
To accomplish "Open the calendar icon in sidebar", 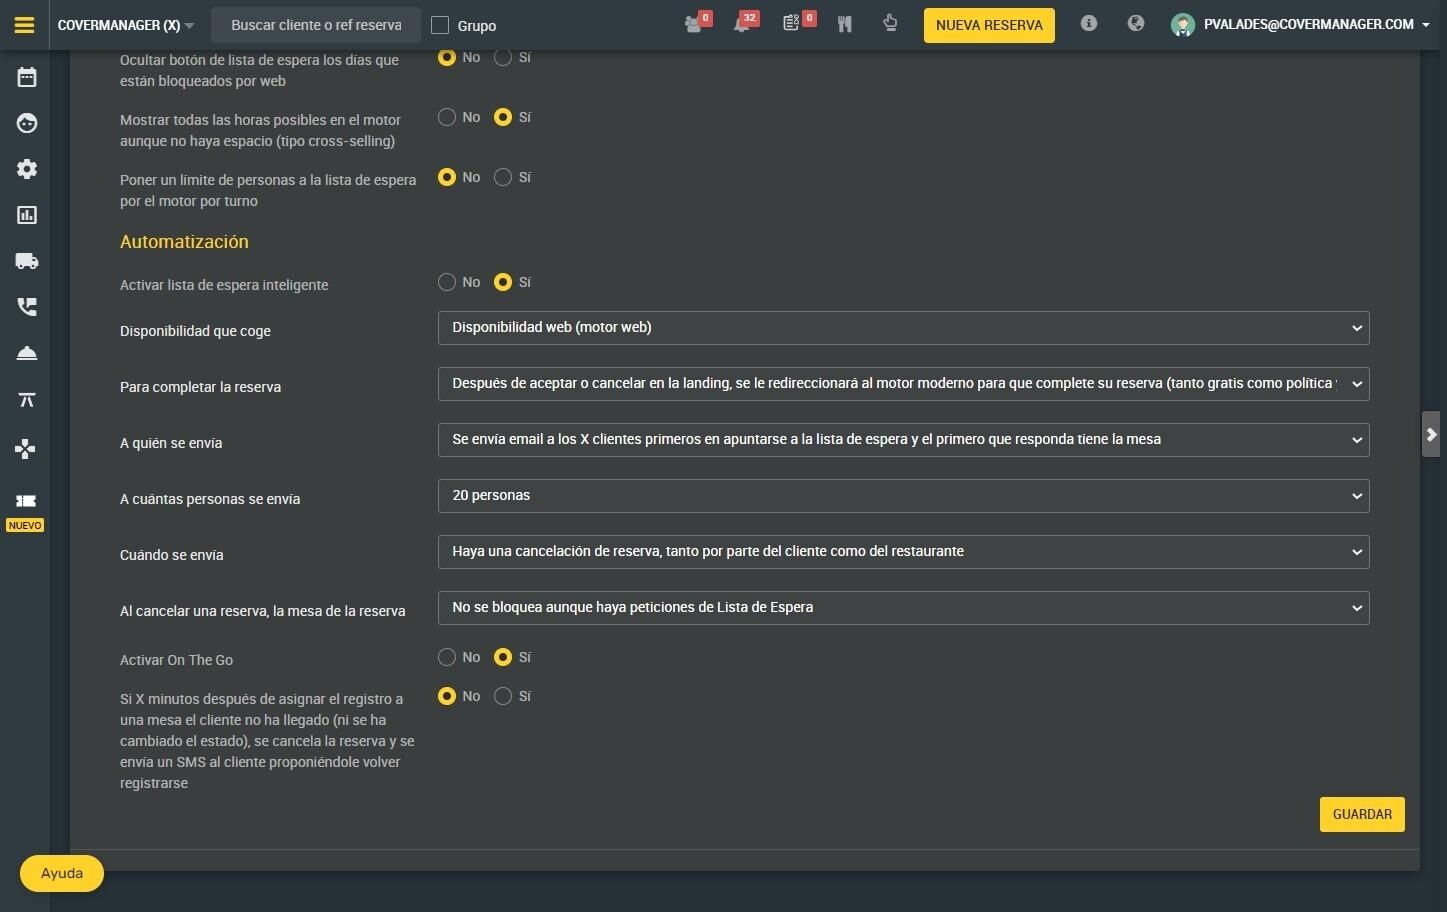I will point(27,77).
